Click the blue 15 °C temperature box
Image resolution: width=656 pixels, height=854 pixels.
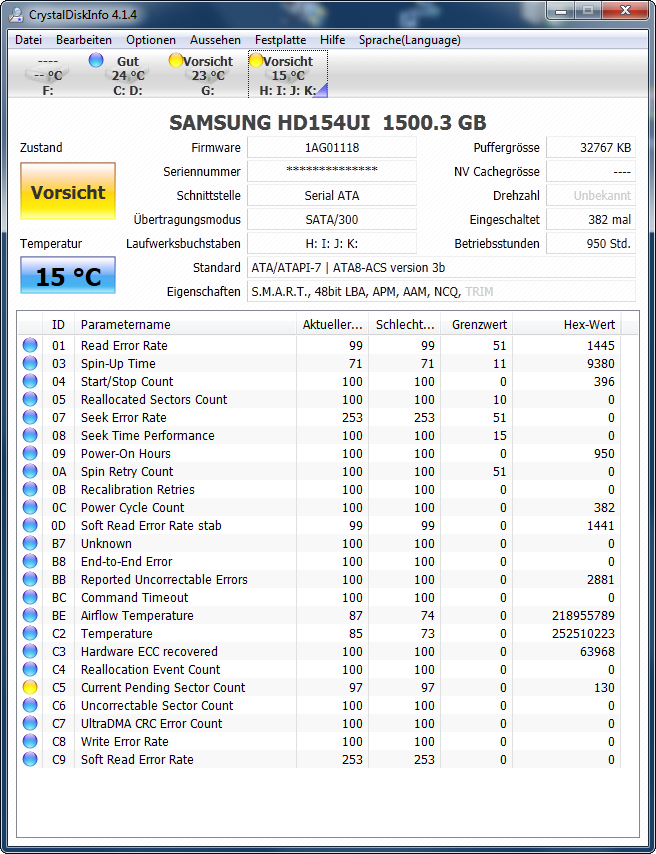click(x=68, y=276)
